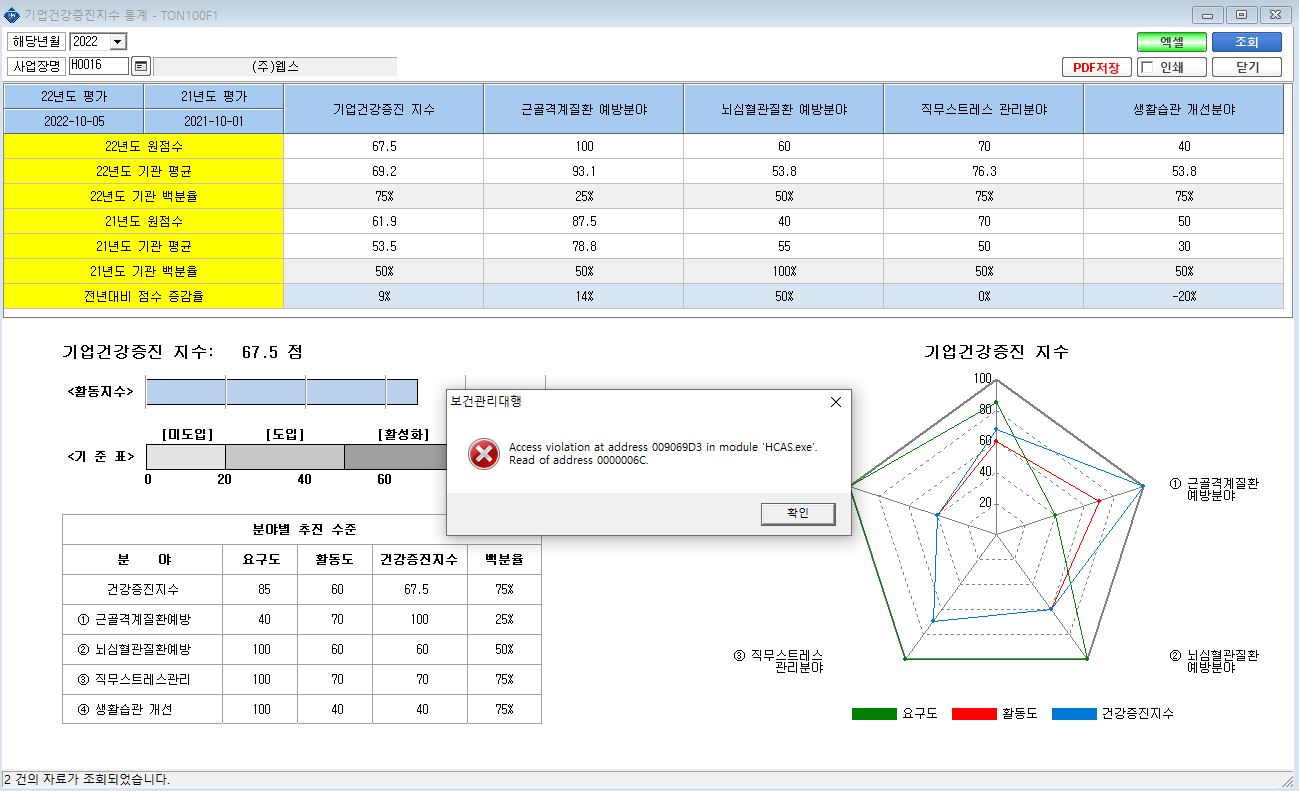
Task: Click the 22년도 평가 header cell
Action: point(74,96)
